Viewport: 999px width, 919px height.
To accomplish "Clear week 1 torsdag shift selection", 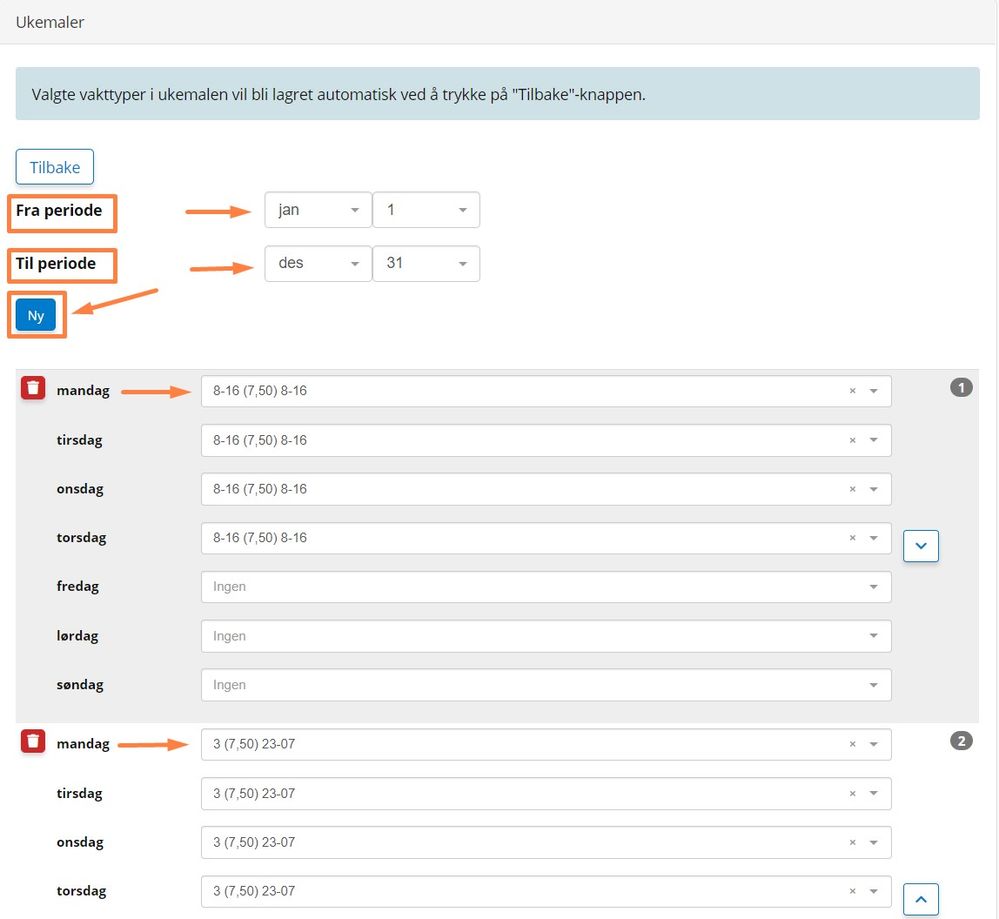I will pyautogui.click(x=852, y=538).
